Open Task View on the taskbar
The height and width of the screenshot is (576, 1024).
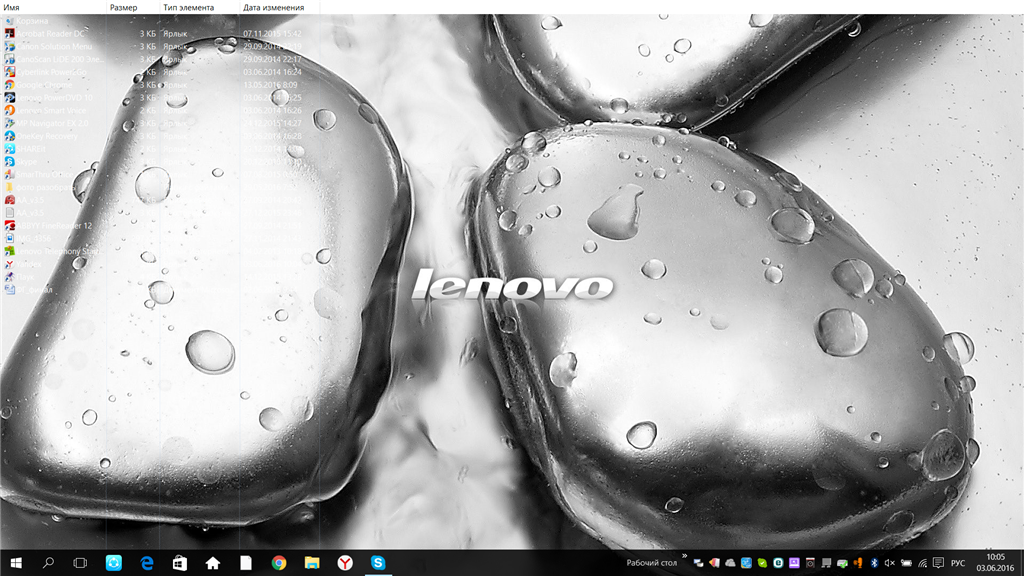pos(80,563)
